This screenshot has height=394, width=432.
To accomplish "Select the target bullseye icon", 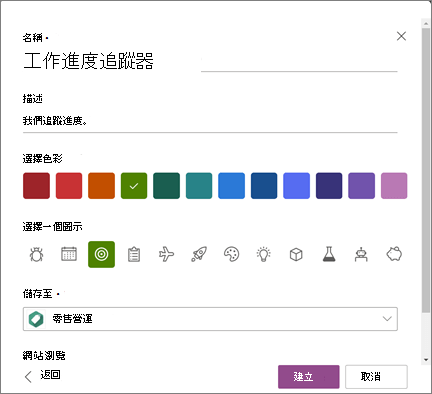I will click(x=101, y=254).
